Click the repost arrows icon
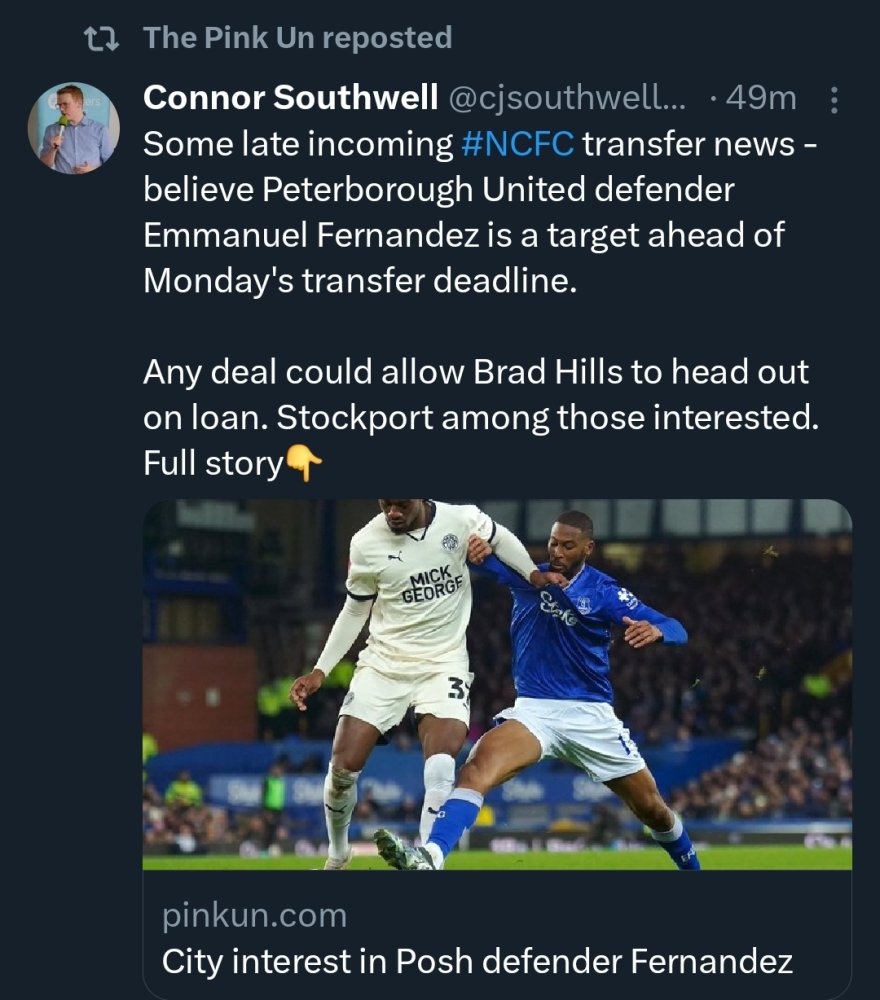The height and width of the screenshot is (1000, 880). 101,39
